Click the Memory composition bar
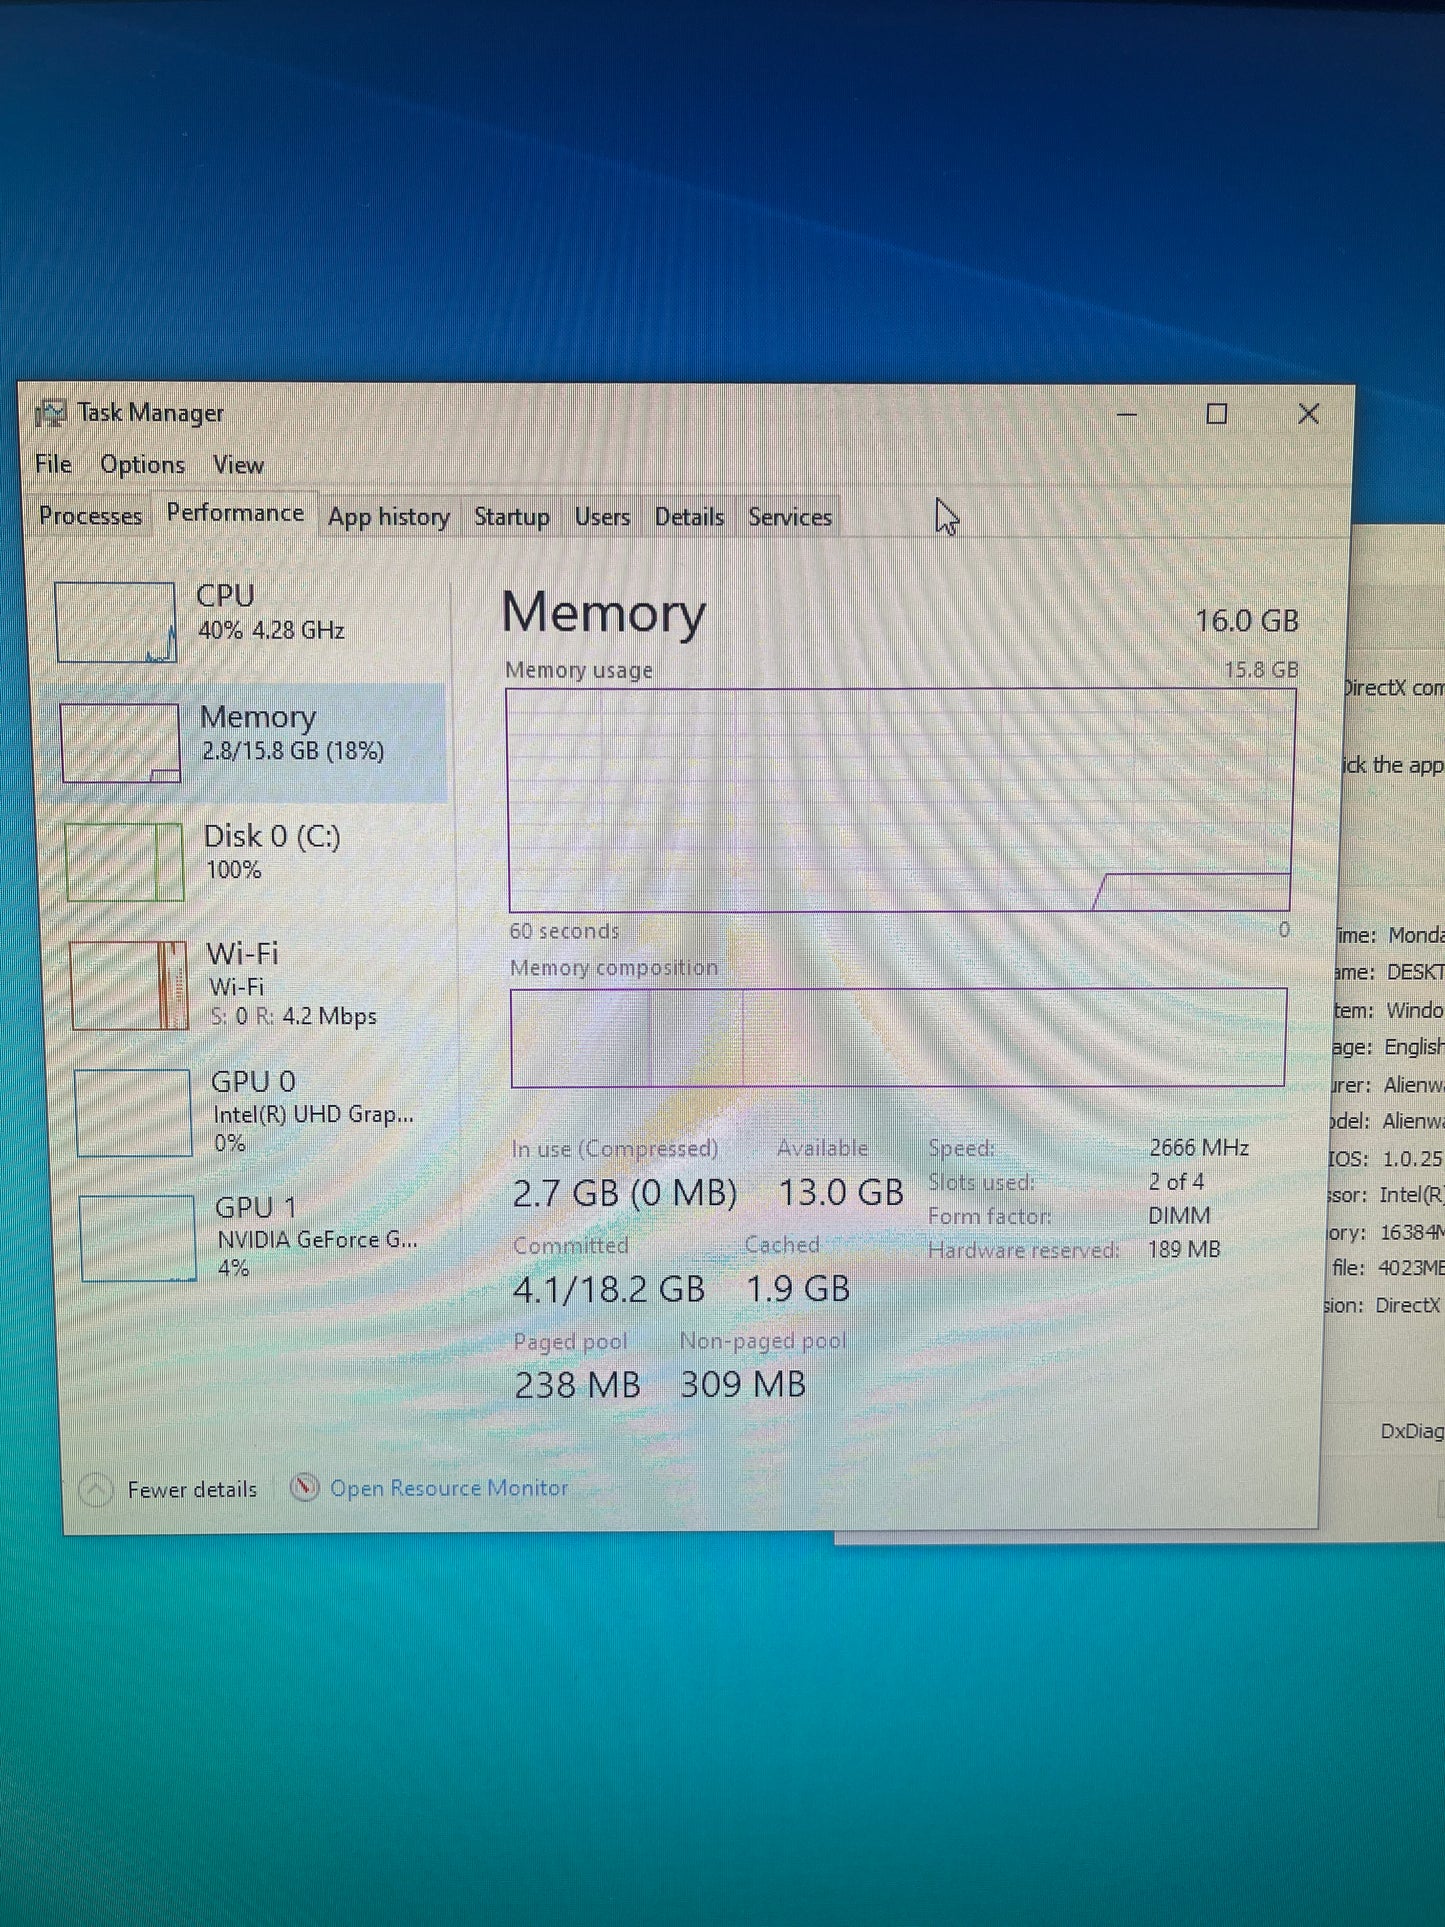The height and width of the screenshot is (1927, 1445). point(898,1037)
